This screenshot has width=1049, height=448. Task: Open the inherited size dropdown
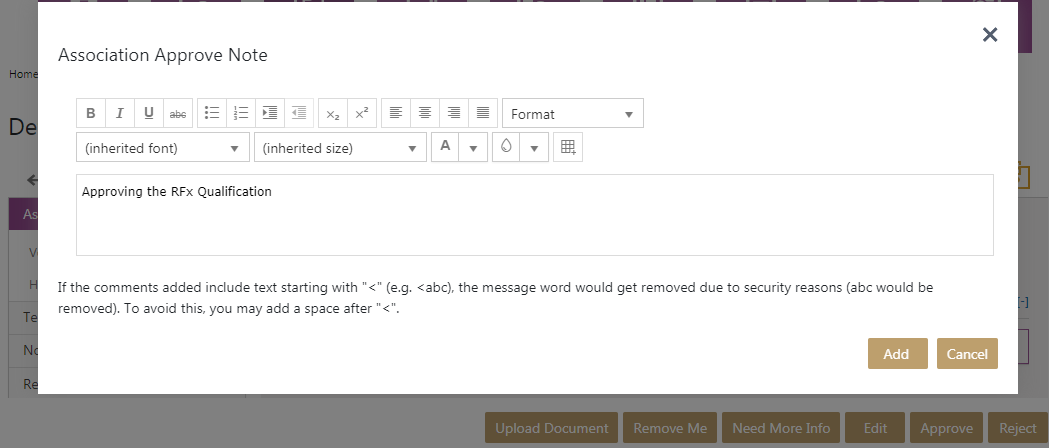pos(340,148)
